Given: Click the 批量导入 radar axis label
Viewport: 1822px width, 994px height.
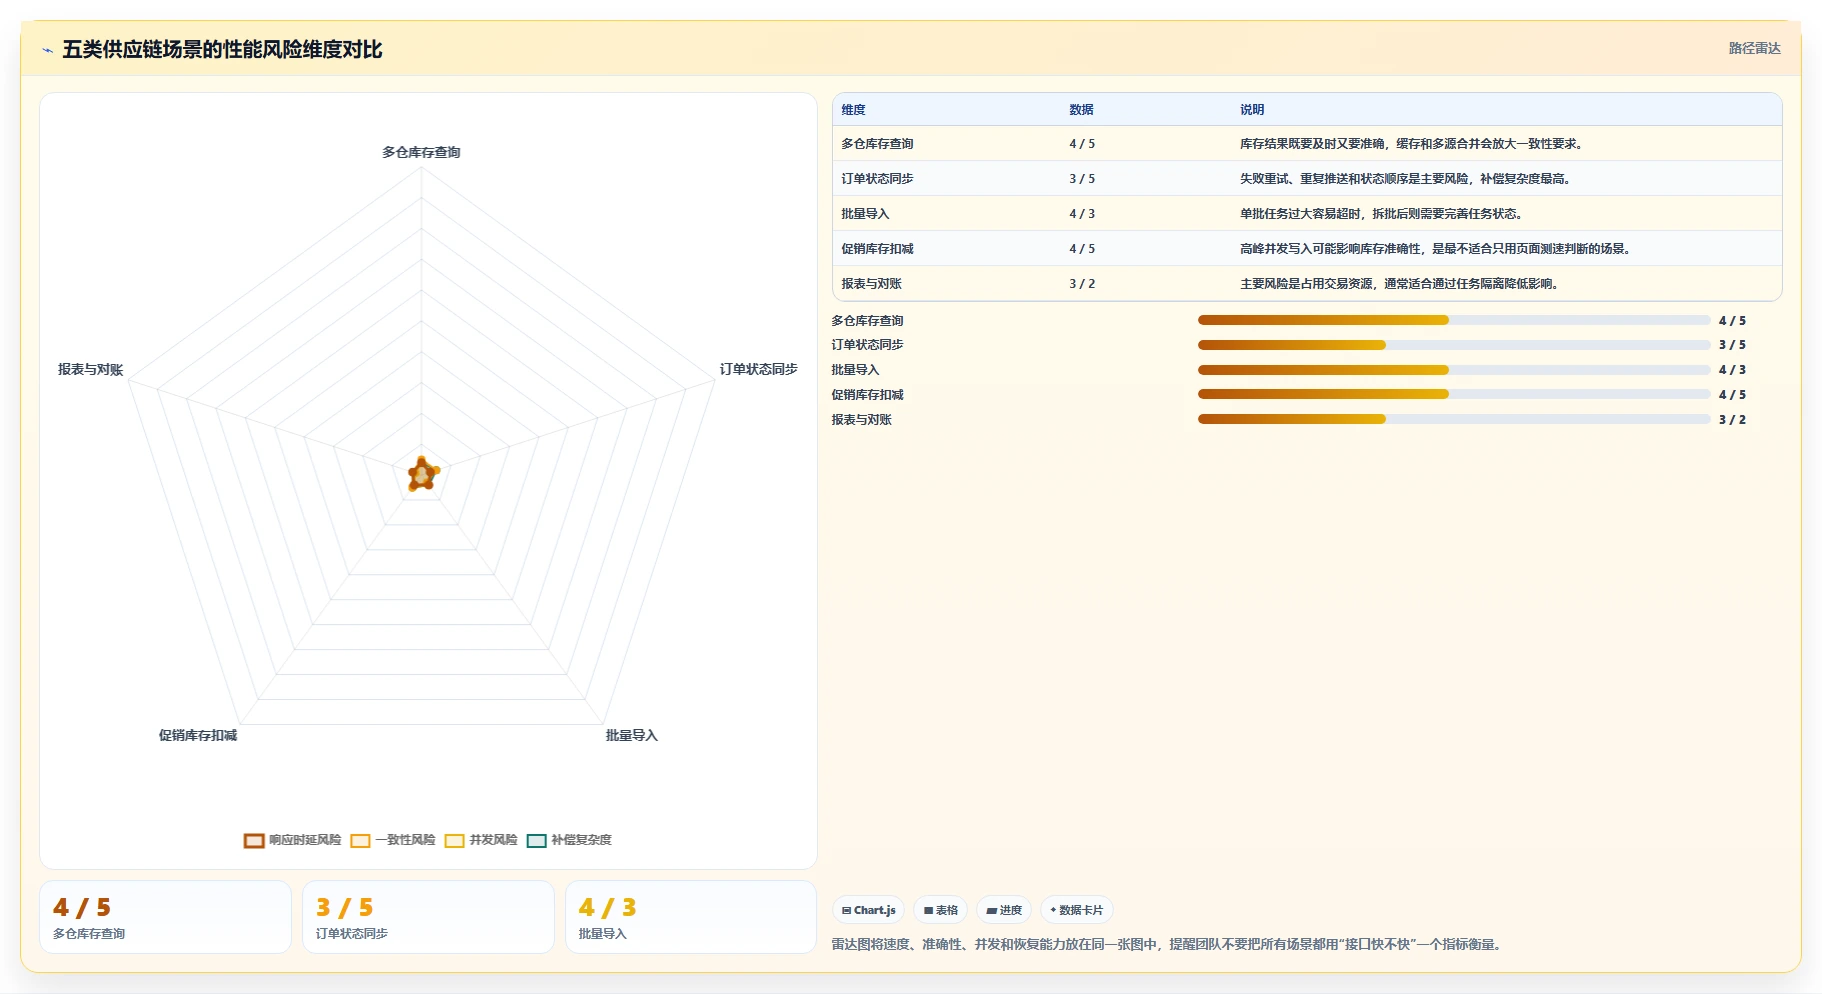Looking at the screenshot, I should tap(632, 735).
